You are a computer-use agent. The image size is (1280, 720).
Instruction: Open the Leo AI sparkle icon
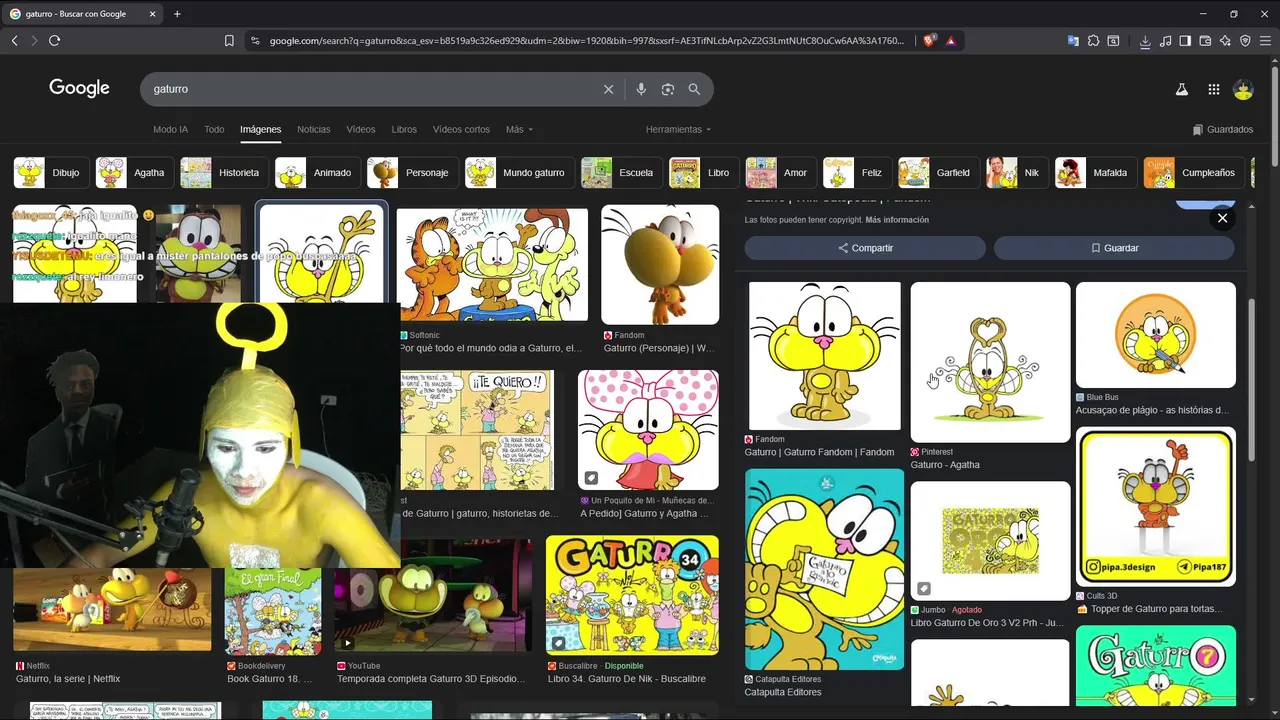pos(1225,41)
